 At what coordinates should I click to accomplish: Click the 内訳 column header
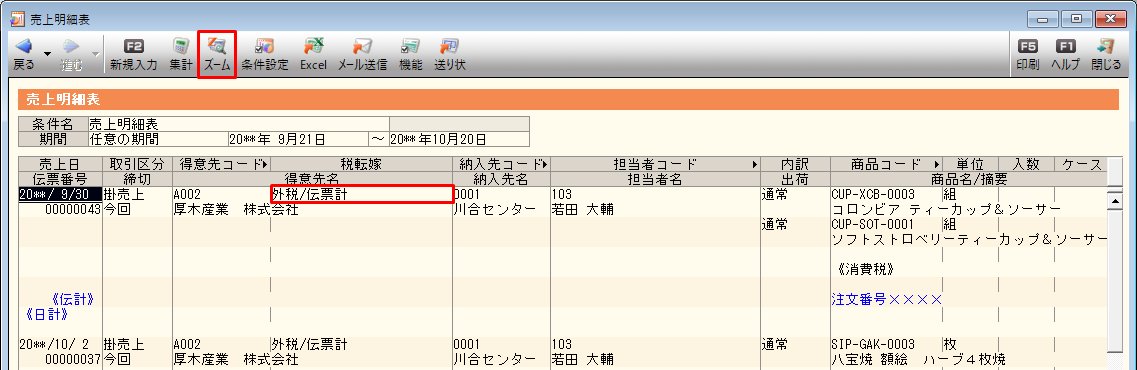click(x=795, y=165)
